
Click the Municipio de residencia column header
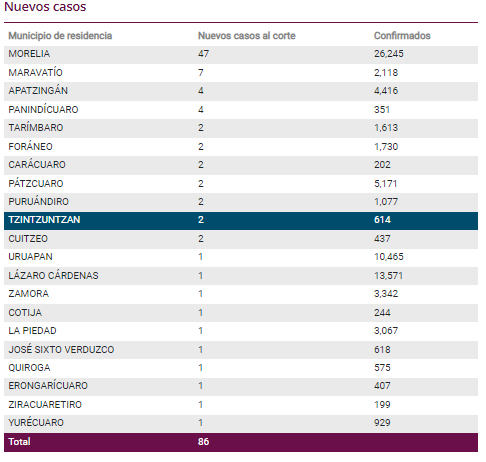point(60,36)
